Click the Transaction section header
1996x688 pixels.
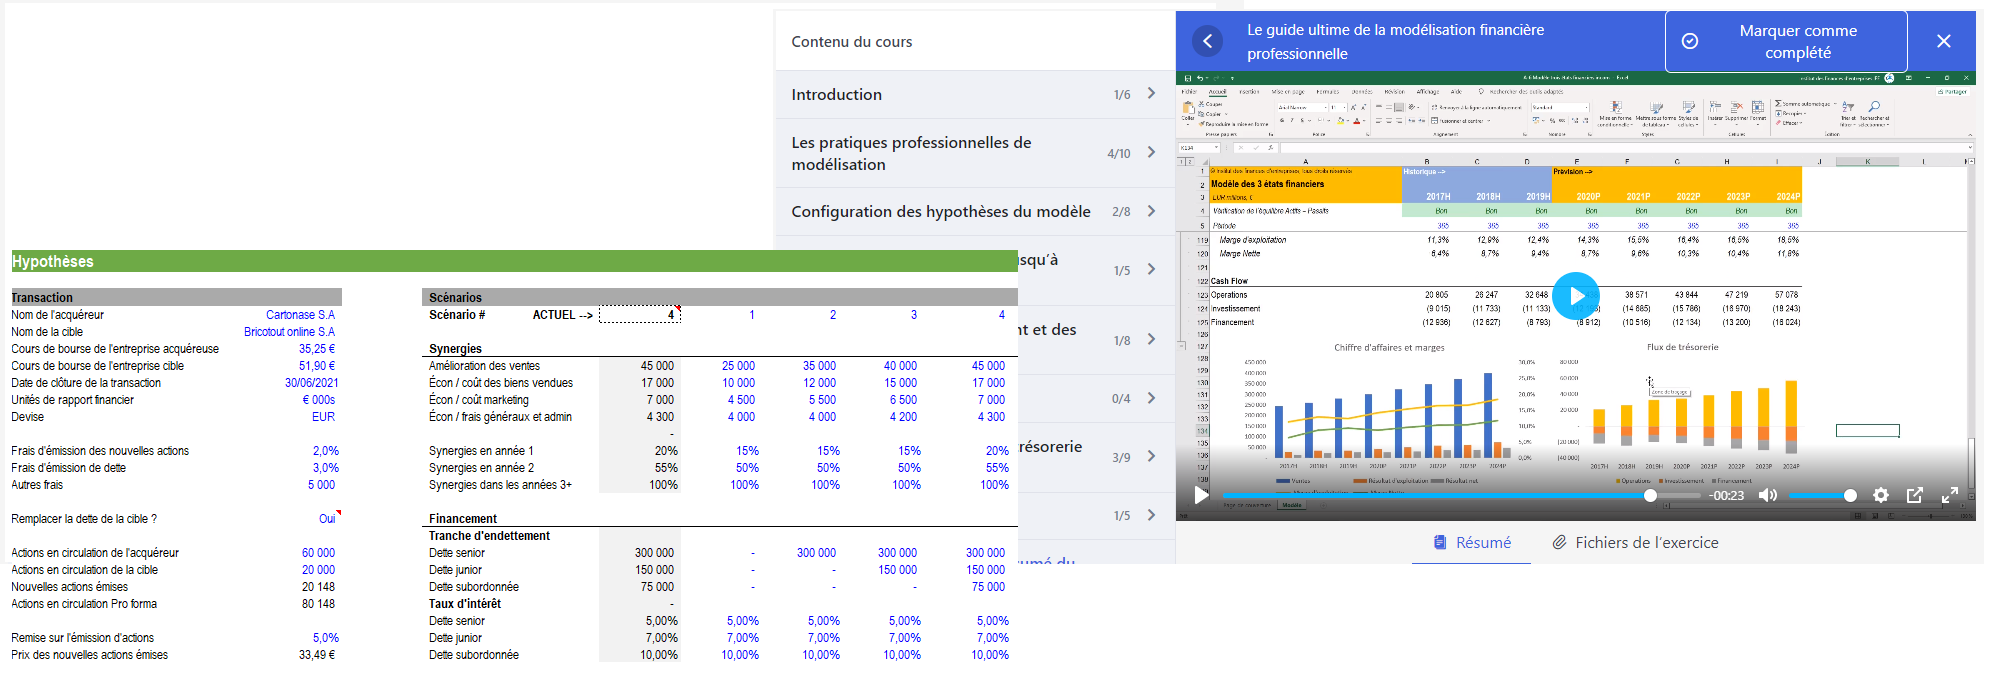176,297
